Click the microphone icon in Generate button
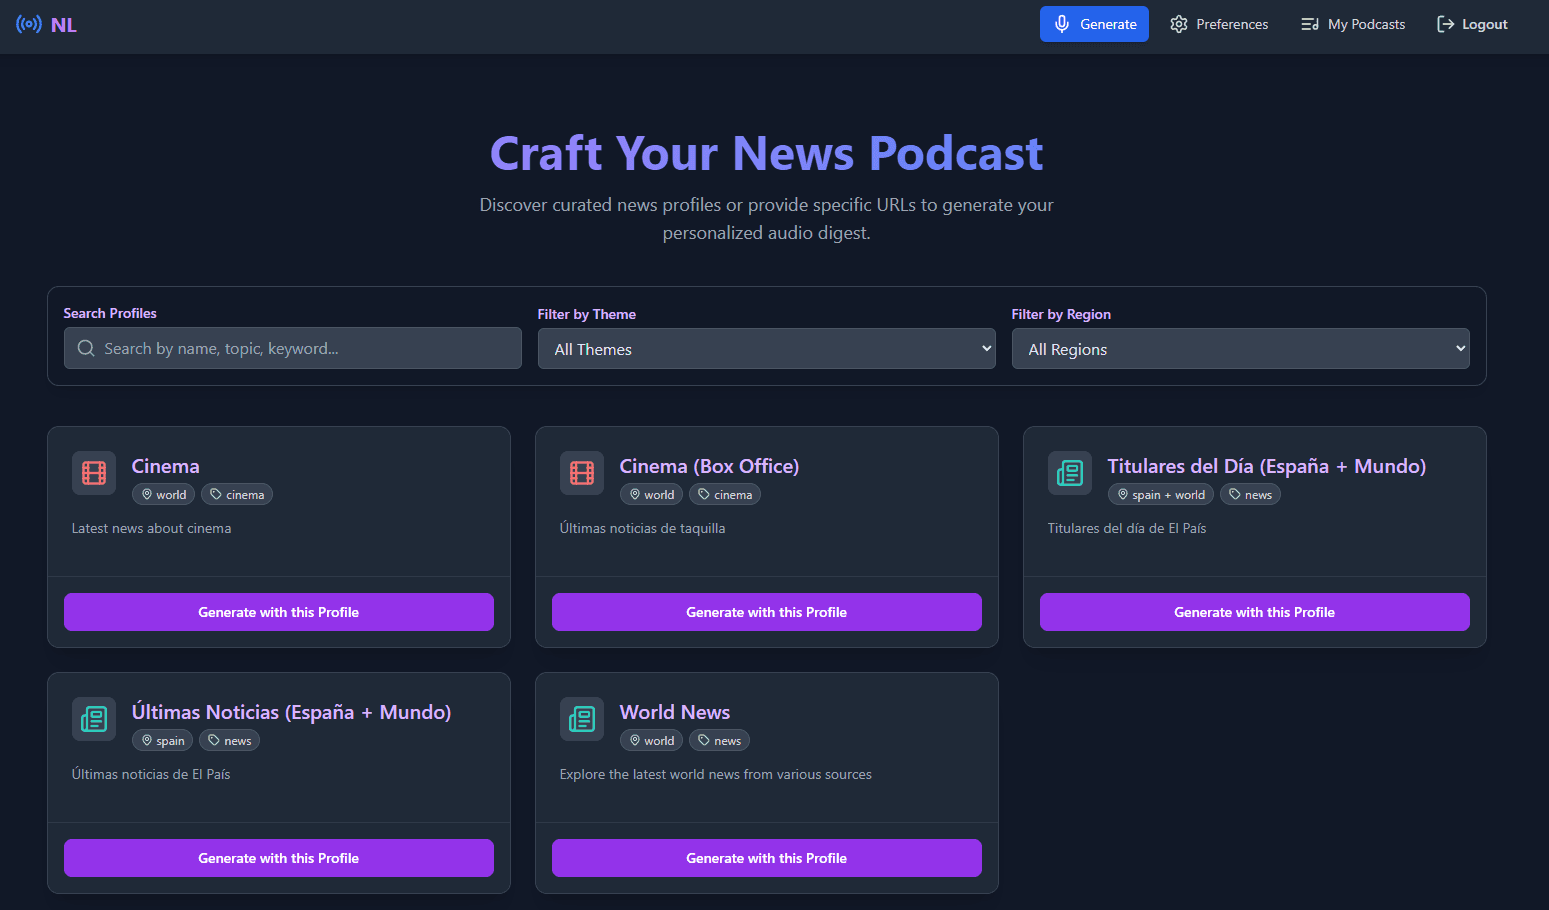 [x=1062, y=24]
